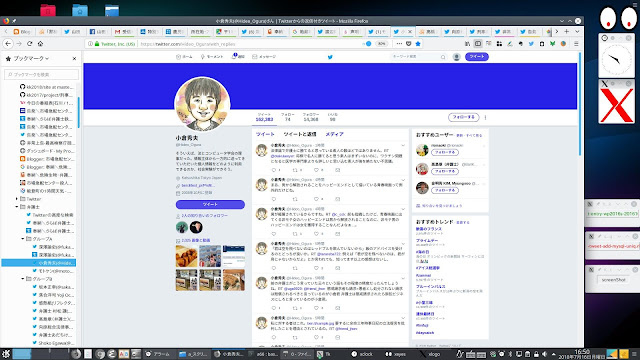
Task: Open a new tab with plus button
Action: 567,31
